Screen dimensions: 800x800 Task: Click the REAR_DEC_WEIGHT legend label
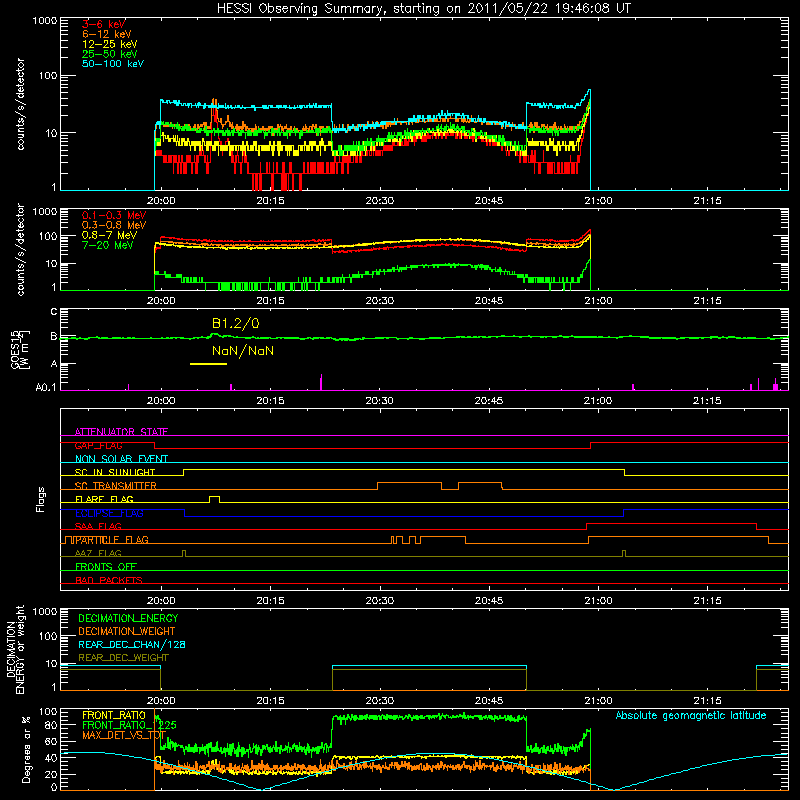click(123, 658)
